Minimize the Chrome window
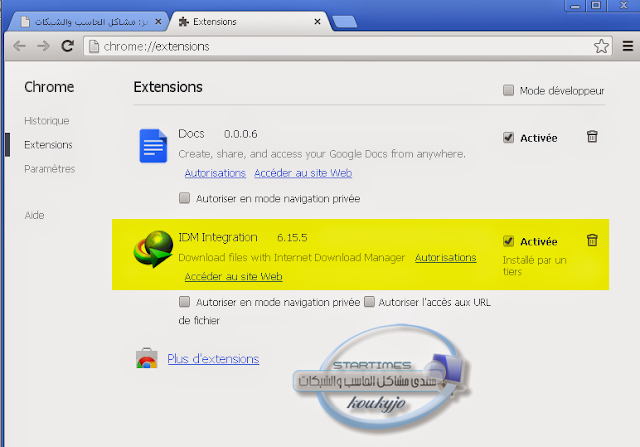This screenshot has height=447, width=640. [575, 6]
